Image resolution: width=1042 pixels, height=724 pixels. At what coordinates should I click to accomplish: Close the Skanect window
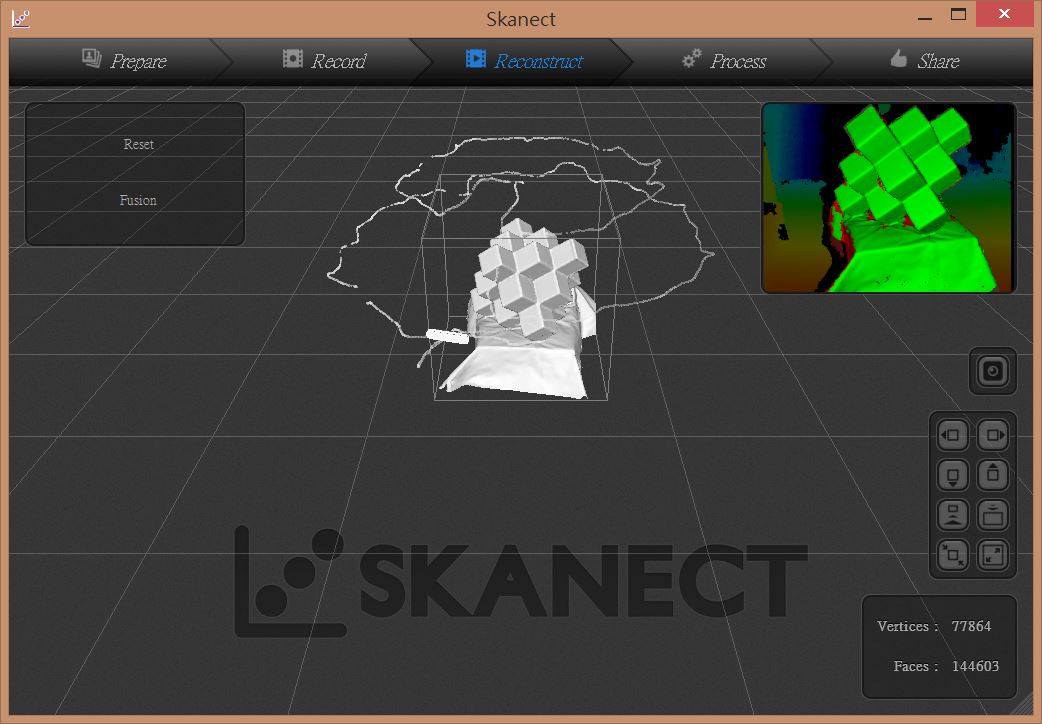[x=1004, y=14]
